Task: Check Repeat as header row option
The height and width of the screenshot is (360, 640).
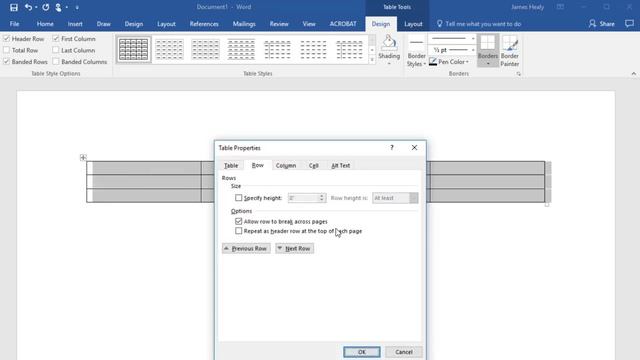Action: pyautogui.click(x=238, y=231)
